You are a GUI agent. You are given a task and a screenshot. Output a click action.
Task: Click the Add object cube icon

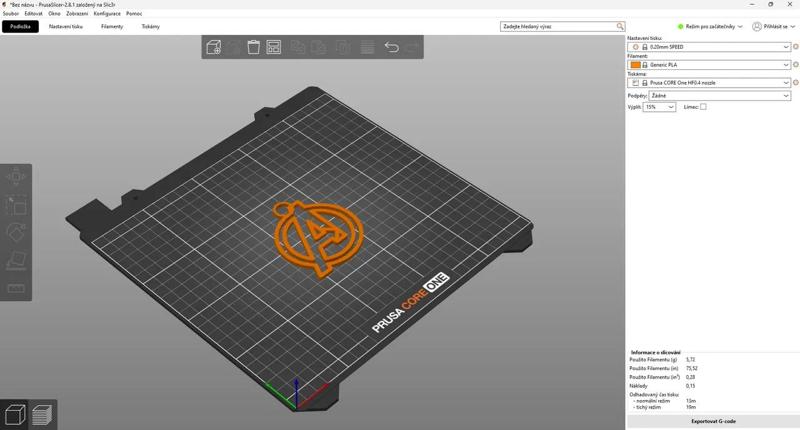213,47
